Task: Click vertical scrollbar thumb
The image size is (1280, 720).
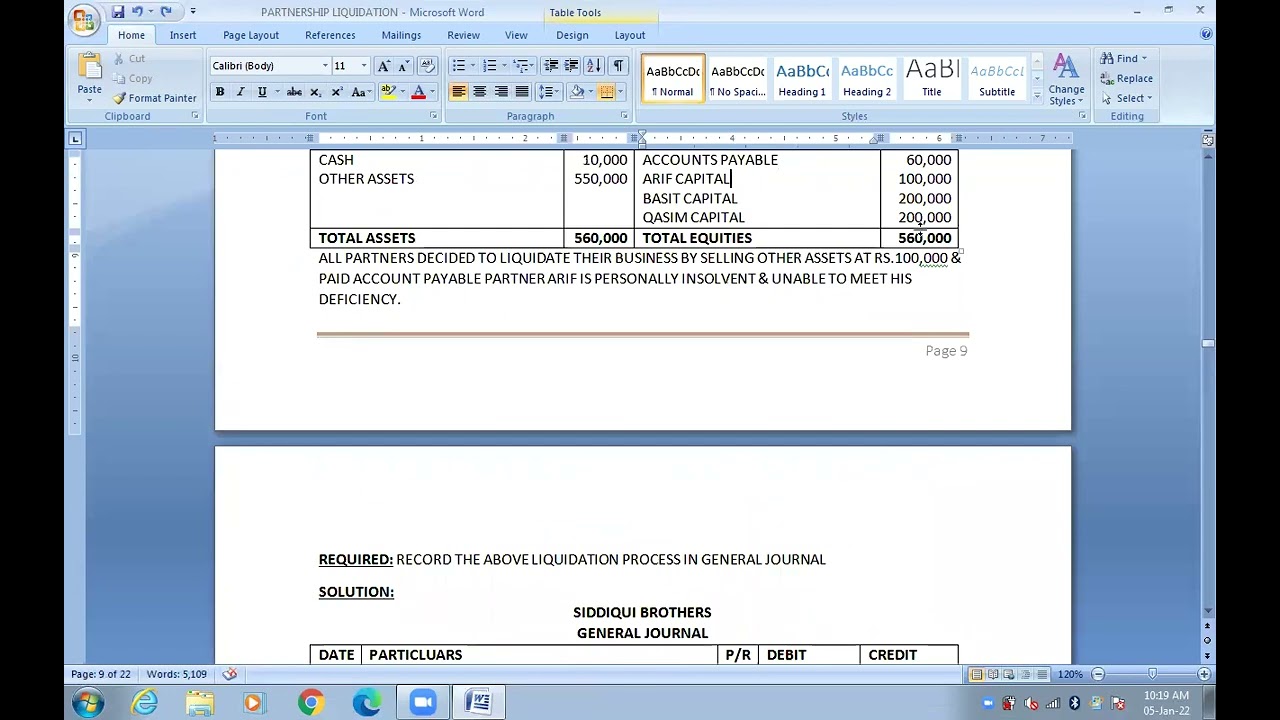Action: click(1208, 344)
